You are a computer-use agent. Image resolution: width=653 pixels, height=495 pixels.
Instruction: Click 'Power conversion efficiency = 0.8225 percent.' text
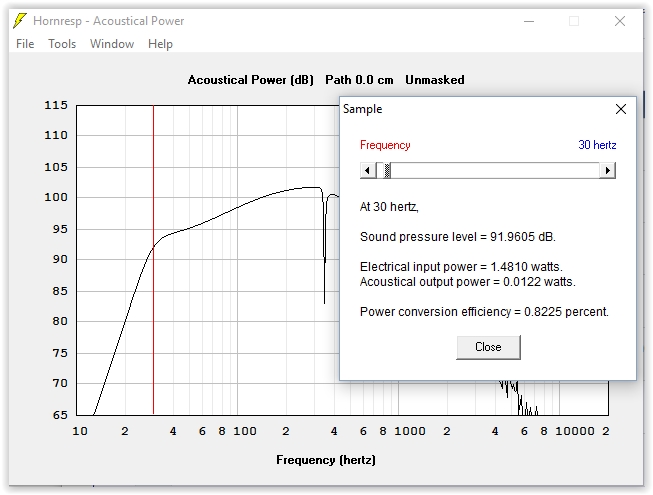[x=484, y=312]
